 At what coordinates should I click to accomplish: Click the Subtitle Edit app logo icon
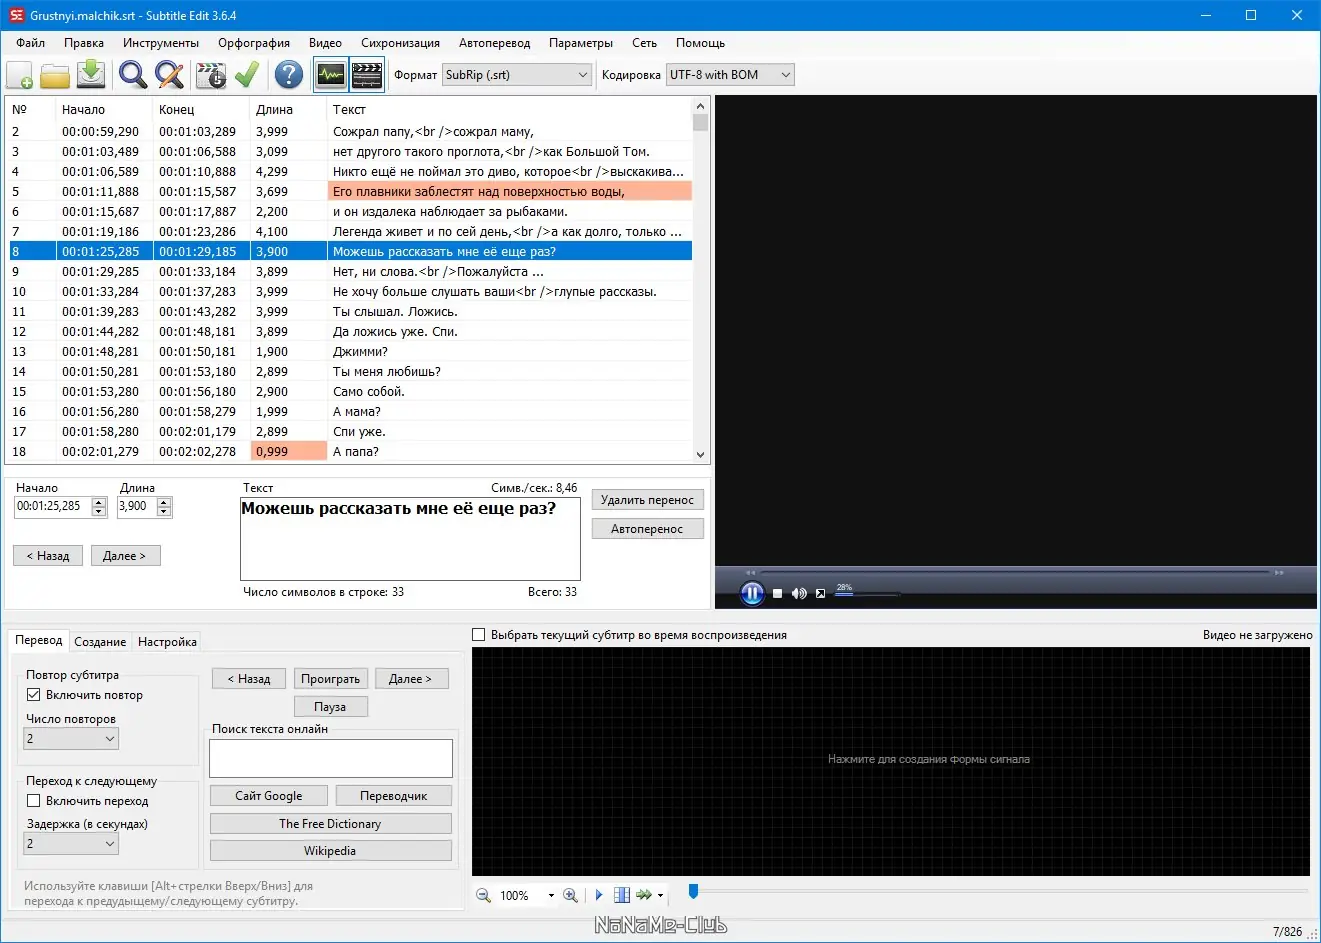pyautogui.click(x=16, y=15)
